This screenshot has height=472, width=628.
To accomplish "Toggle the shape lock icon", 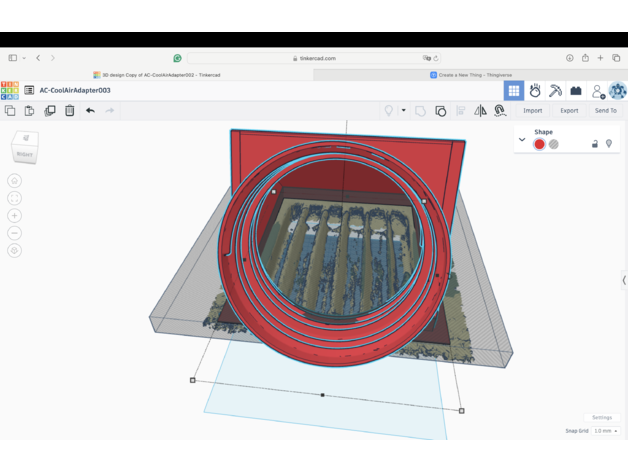I will [x=595, y=144].
